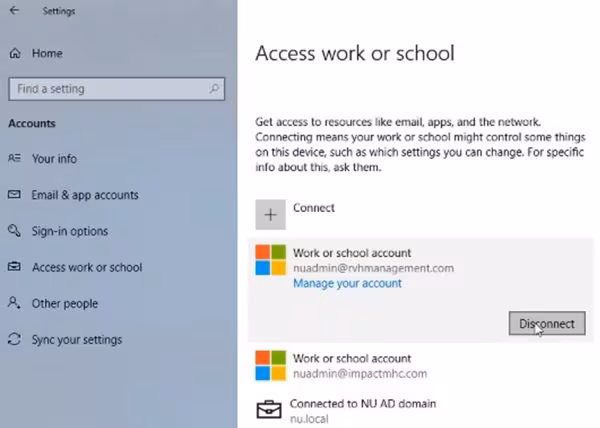
Task: Select Access work or school in sidebar
Action: pos(87,267)
